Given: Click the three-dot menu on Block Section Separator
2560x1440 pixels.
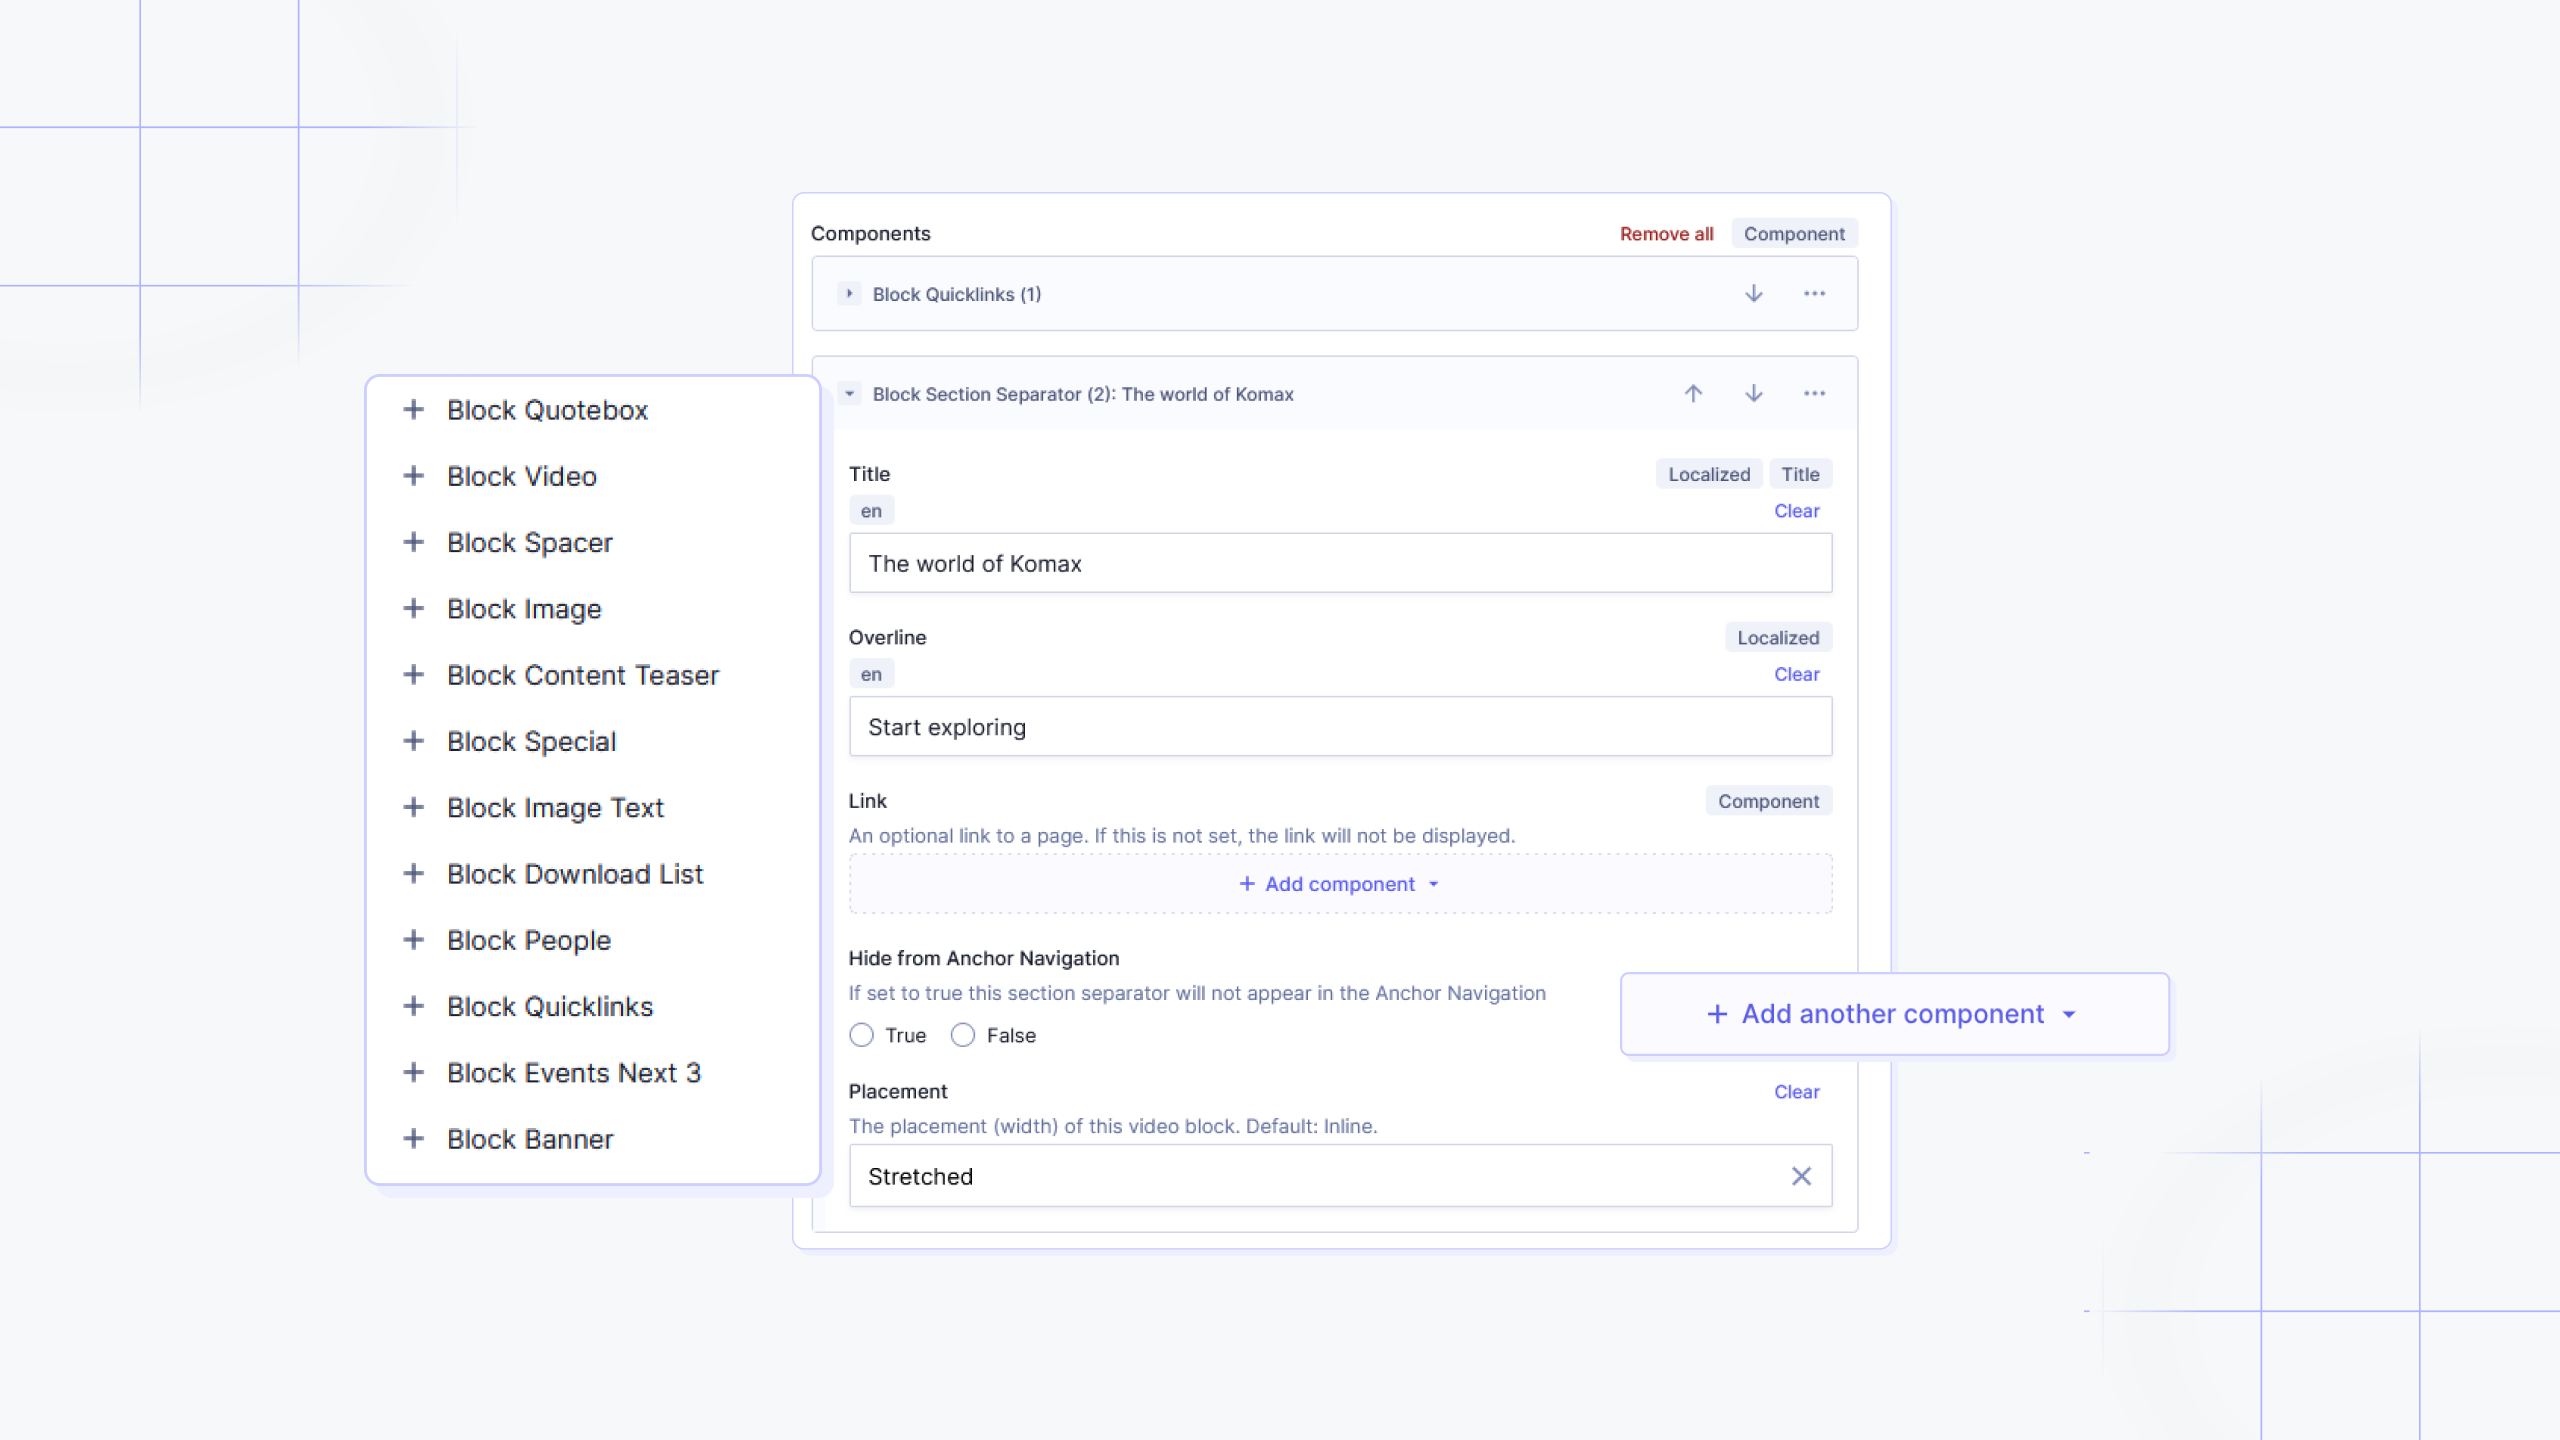Looking at the screenshot, I should 1815,392.
